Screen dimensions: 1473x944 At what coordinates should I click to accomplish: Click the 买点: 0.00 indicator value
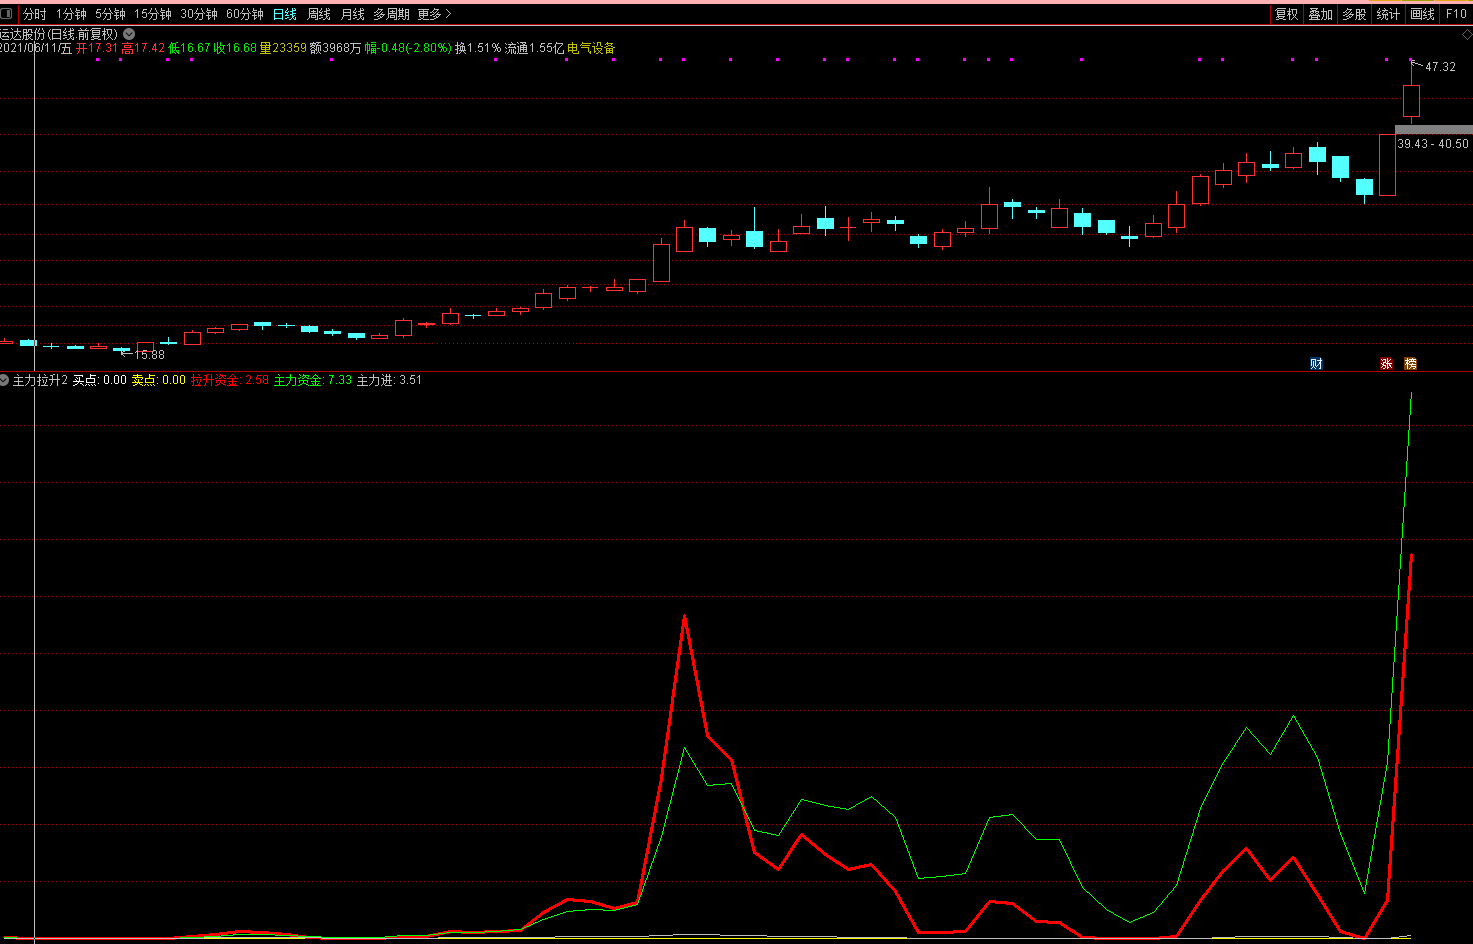(x=100, y=380)
